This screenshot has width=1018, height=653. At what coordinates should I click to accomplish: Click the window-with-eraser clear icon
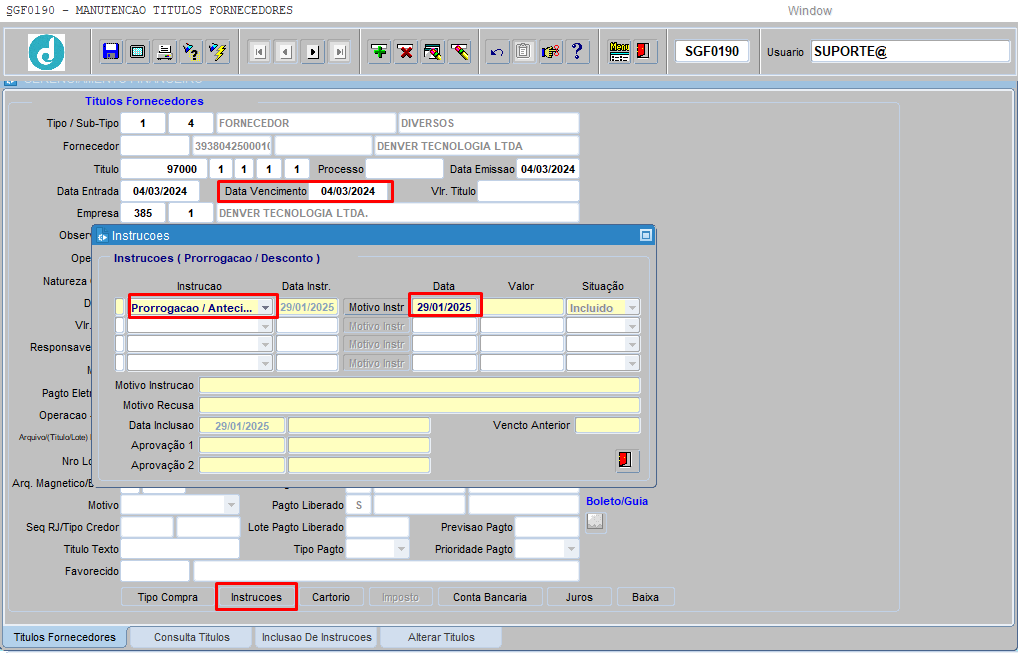(432, 52)
